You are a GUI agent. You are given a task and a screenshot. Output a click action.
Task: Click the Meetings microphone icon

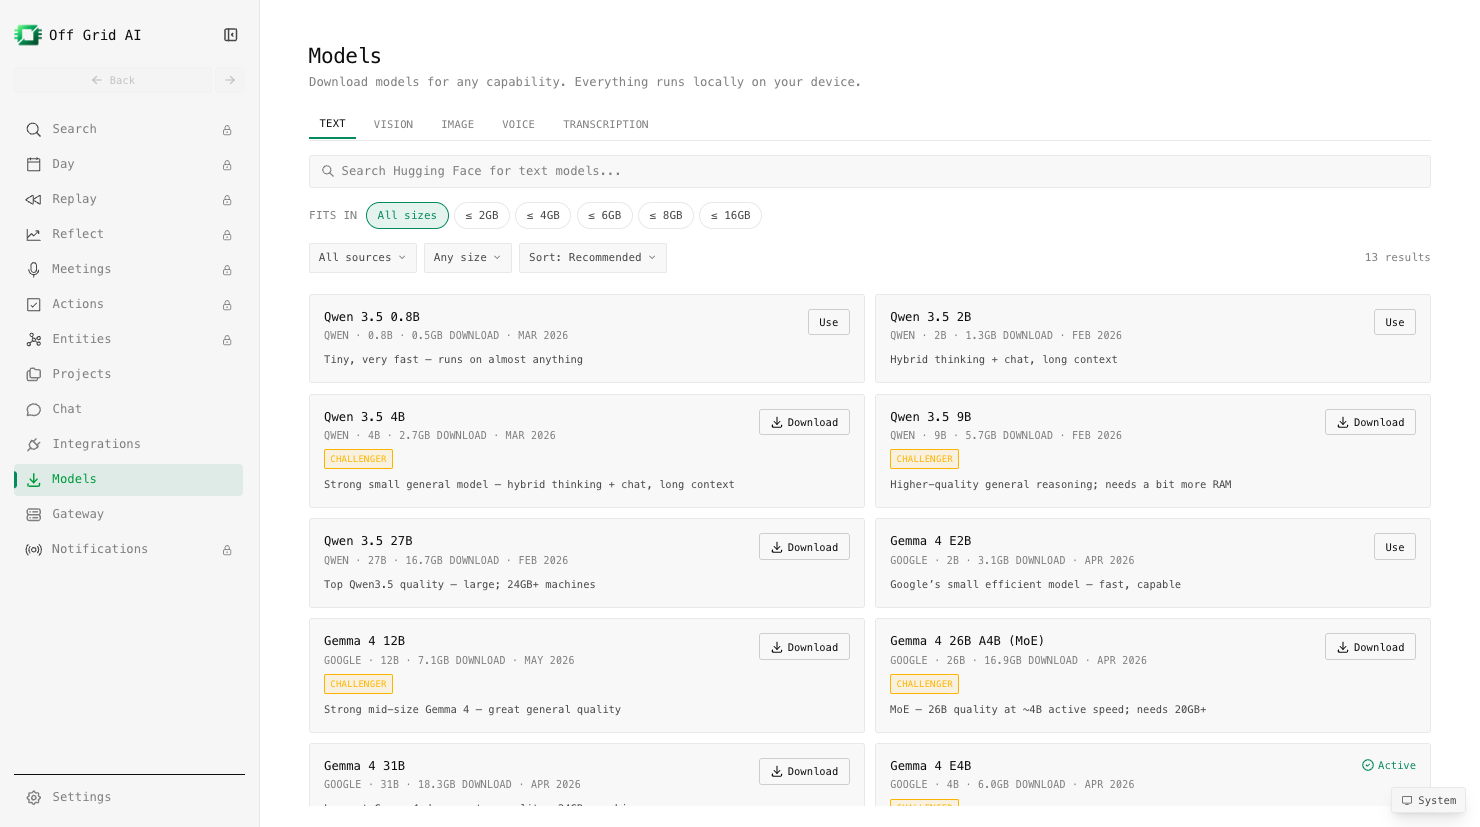tap(34, 269)
